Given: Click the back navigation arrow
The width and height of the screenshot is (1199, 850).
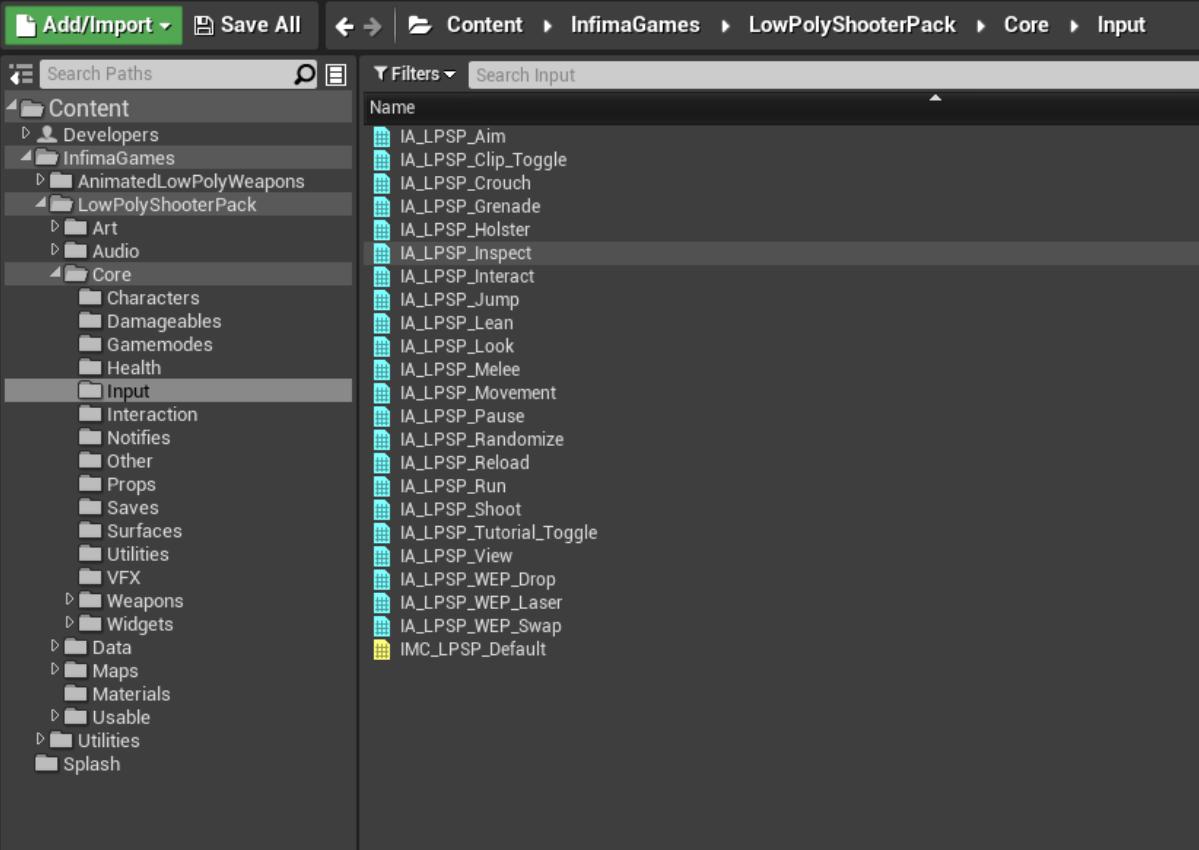Looking at the screenshot, I should (344, 26).
